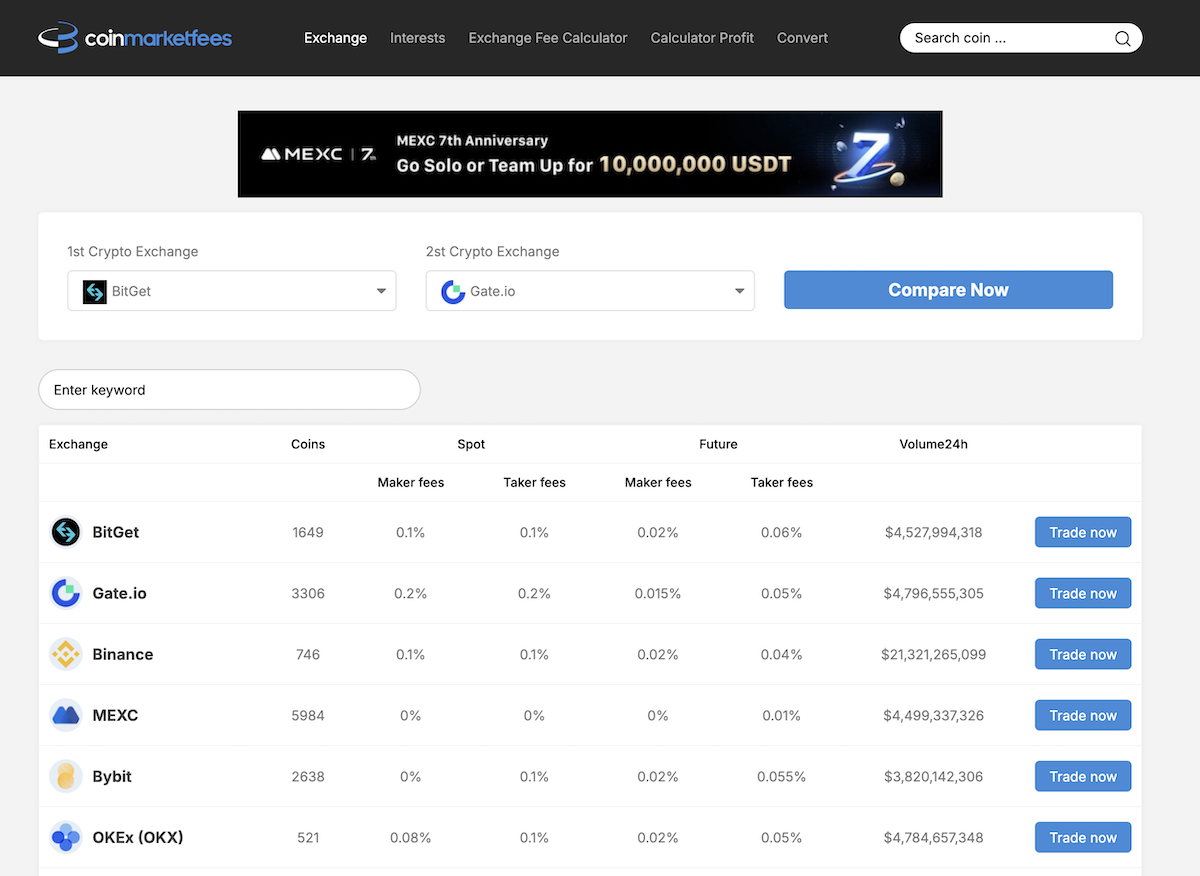Viewport: 1200px width, 876px height.
Task: Click Trade now for BitGet
Action: click(1083, 532)
